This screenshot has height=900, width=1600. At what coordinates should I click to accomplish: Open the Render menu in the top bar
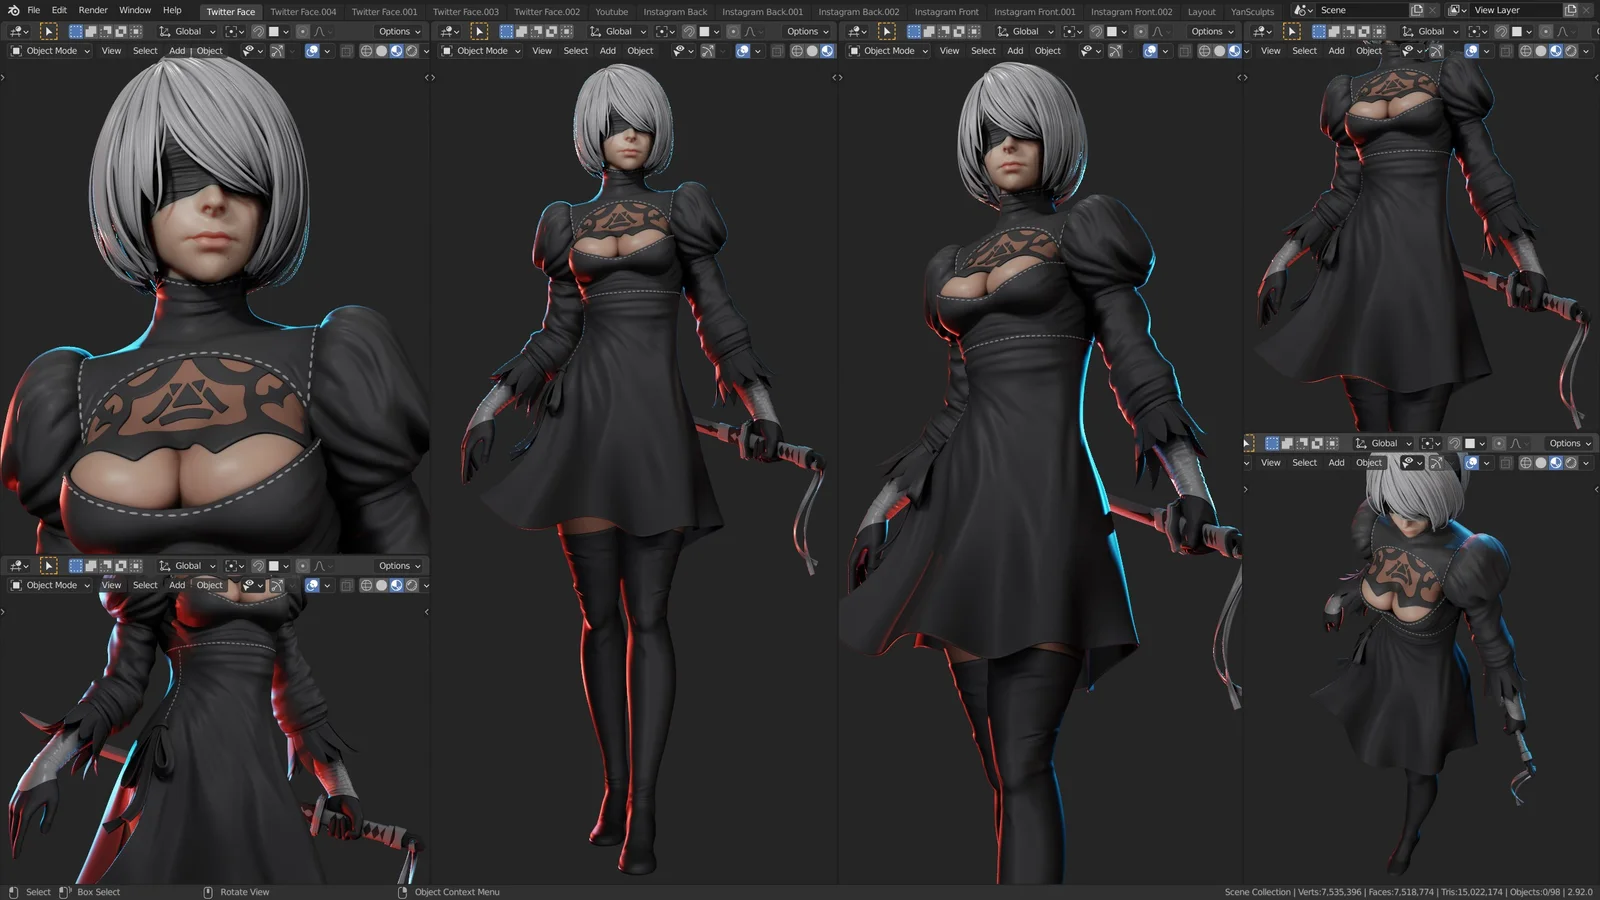click(x=92, y=10)
